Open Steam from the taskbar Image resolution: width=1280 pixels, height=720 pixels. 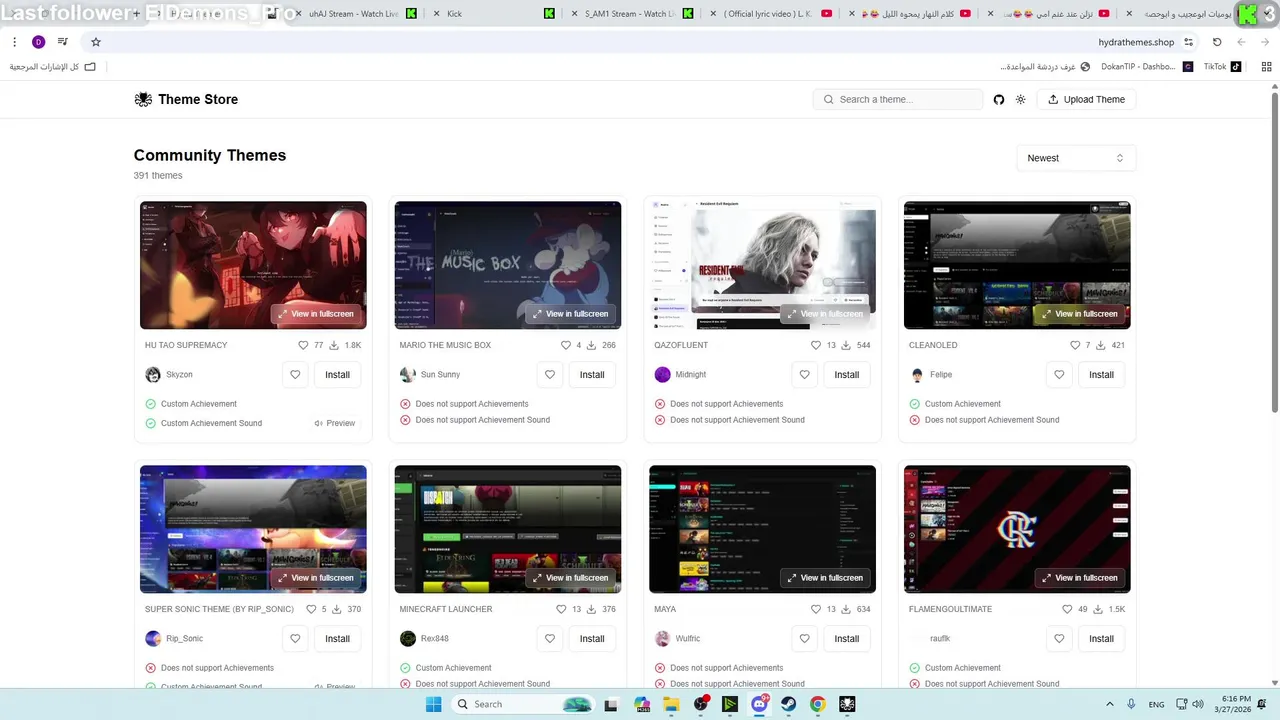(788, 704)
